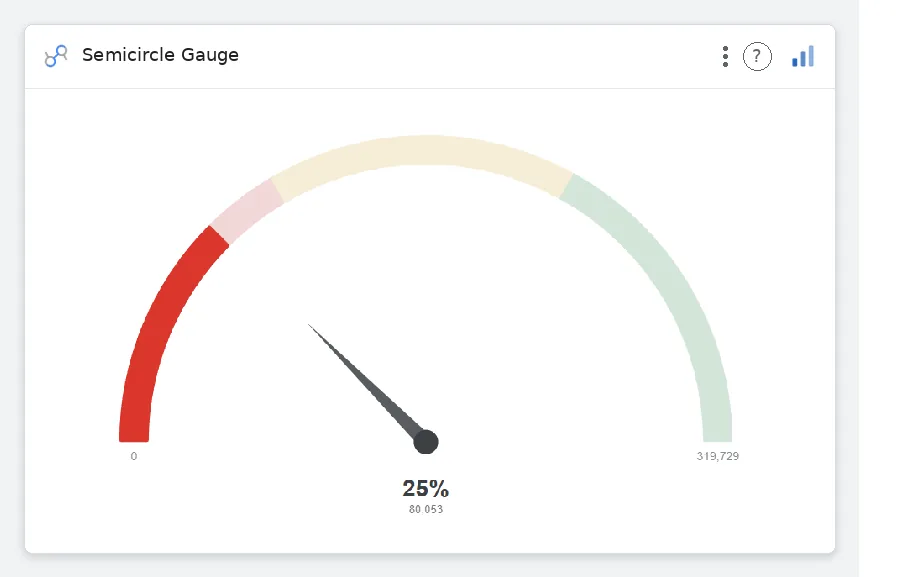Select the Semicircle Gauge title

pos(160,55)
